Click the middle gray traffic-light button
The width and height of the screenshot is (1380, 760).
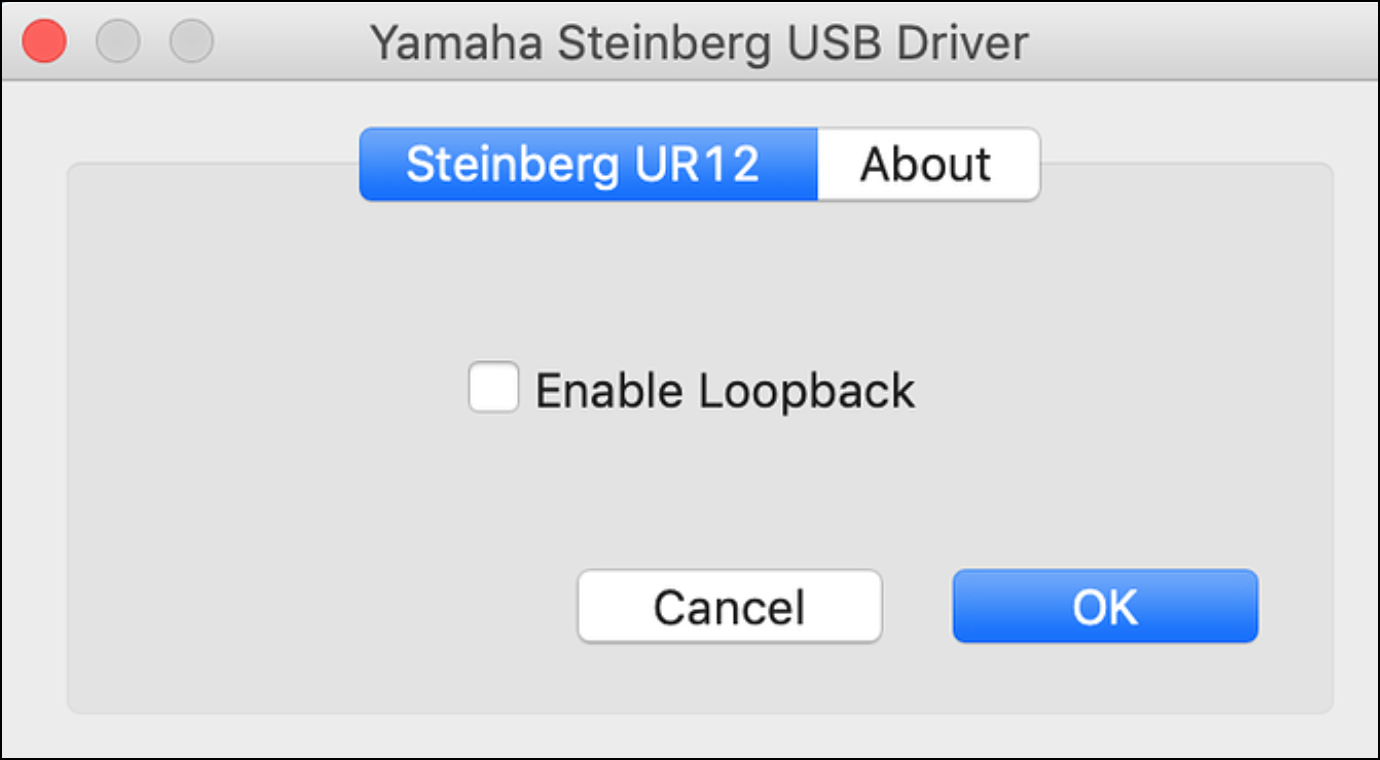coord(117,42)
